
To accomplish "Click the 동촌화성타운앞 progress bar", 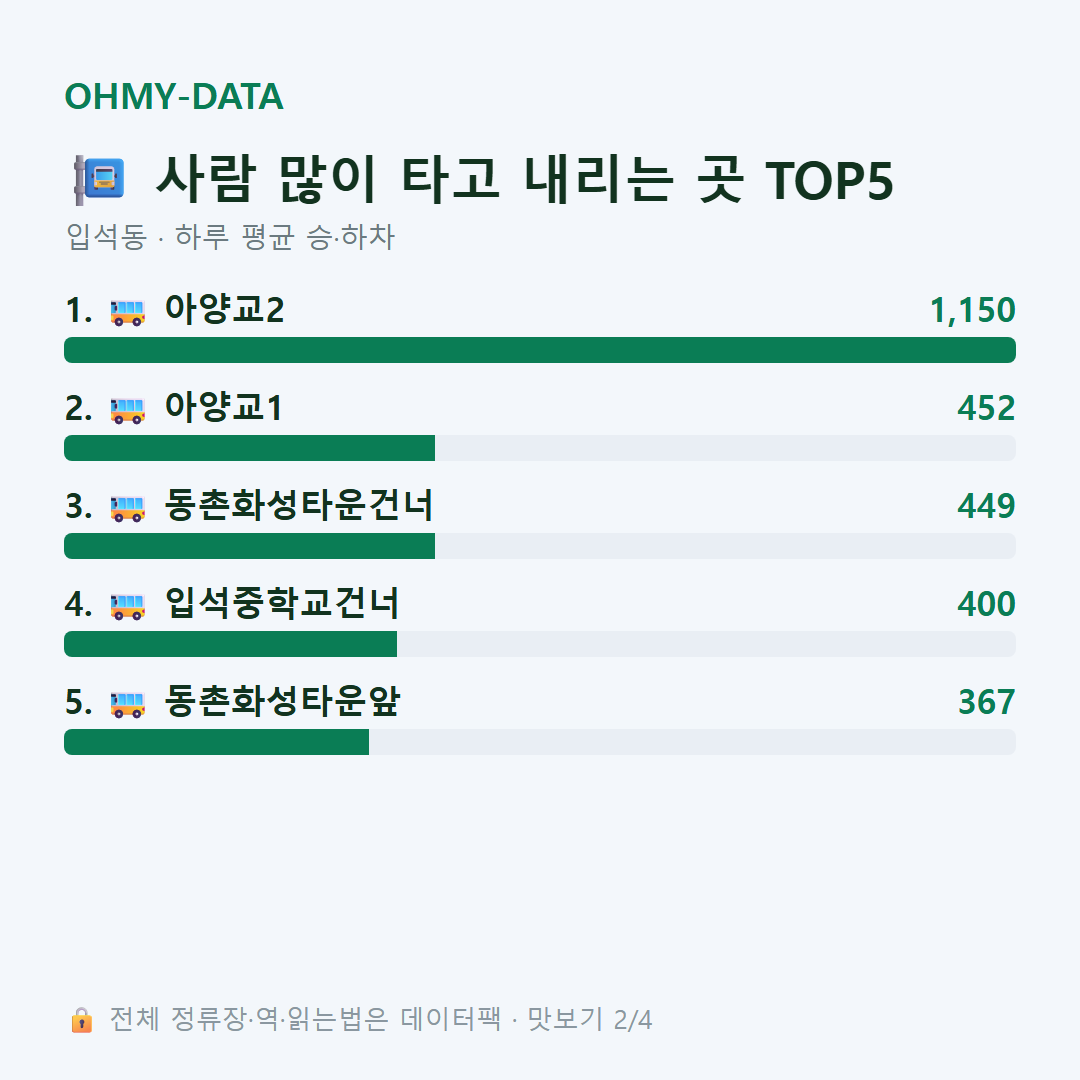I will coord(540,742).
